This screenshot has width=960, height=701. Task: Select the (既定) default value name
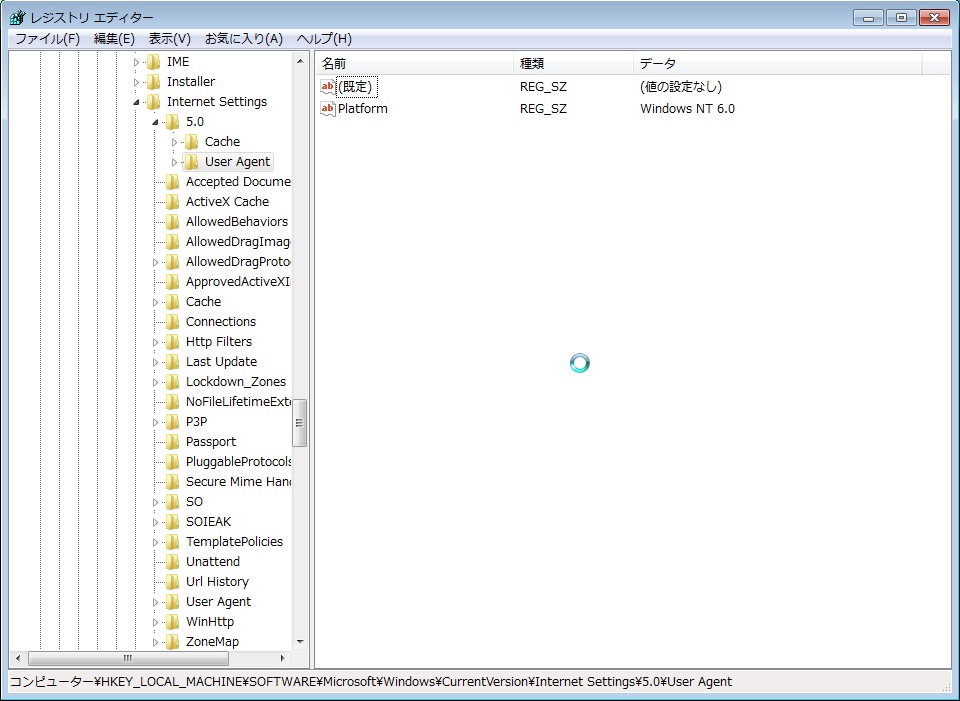pos(355,86)
